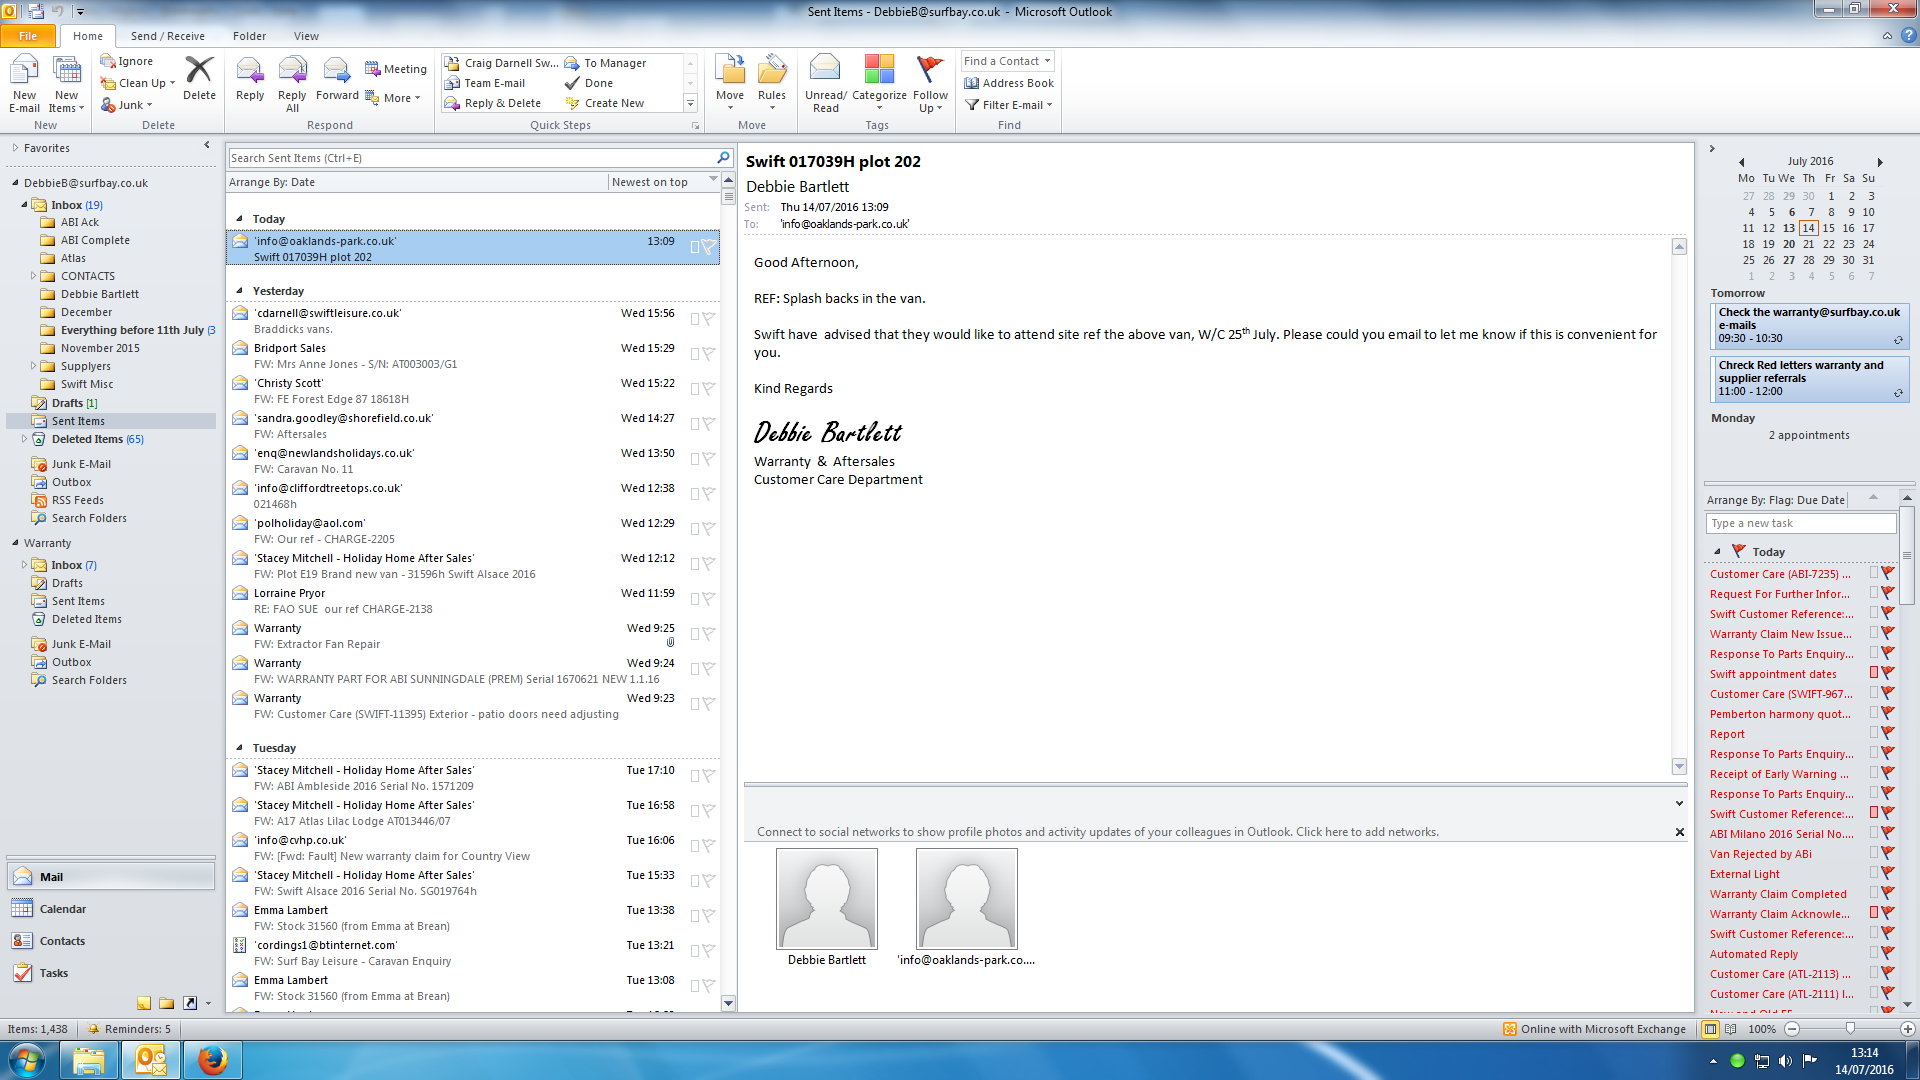
Task: Launch Firefox from the taskbar
Action: [x=212, y=1060]
